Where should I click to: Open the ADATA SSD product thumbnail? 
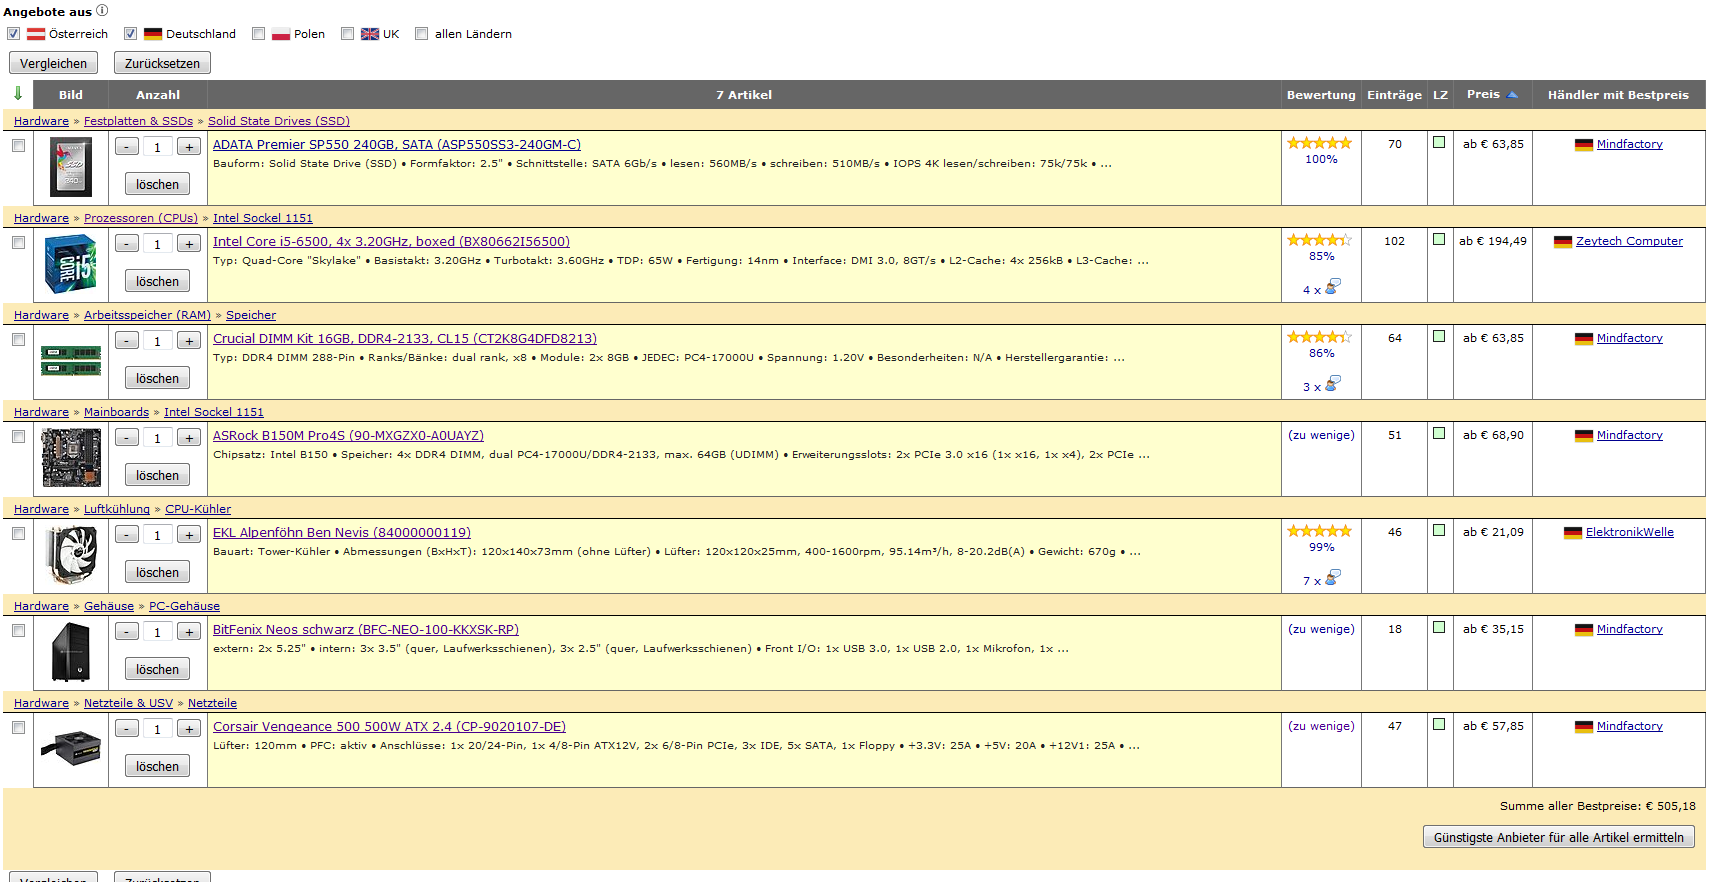(71, 167)
